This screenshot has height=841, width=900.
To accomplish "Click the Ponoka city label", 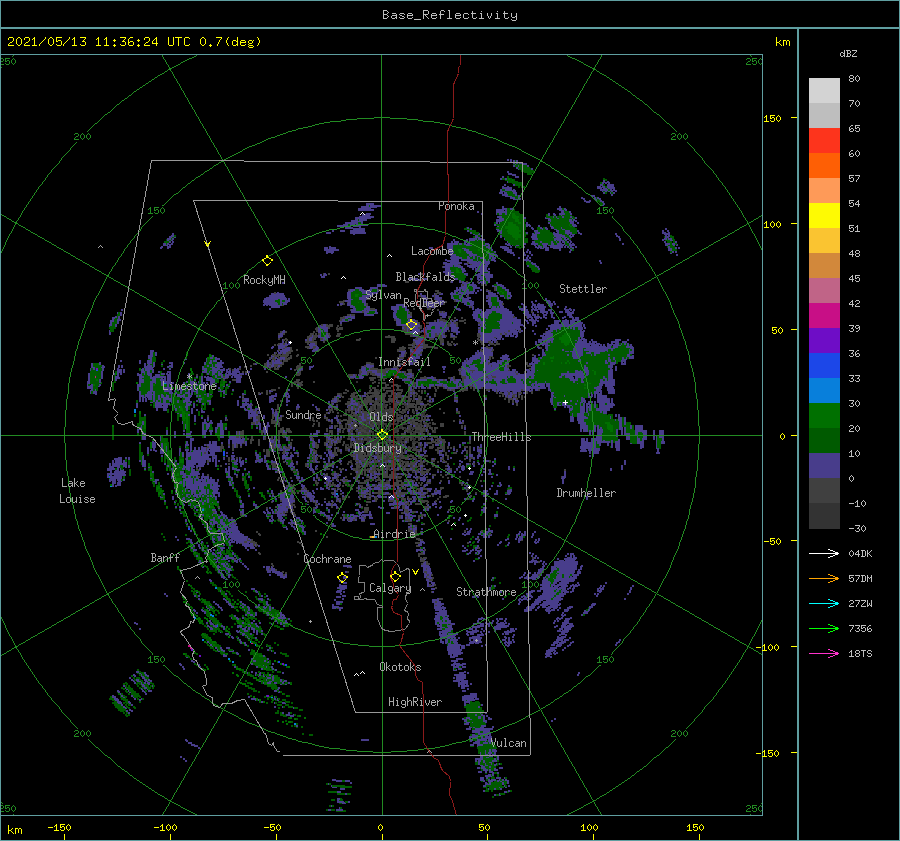I will tap(456, 206).
